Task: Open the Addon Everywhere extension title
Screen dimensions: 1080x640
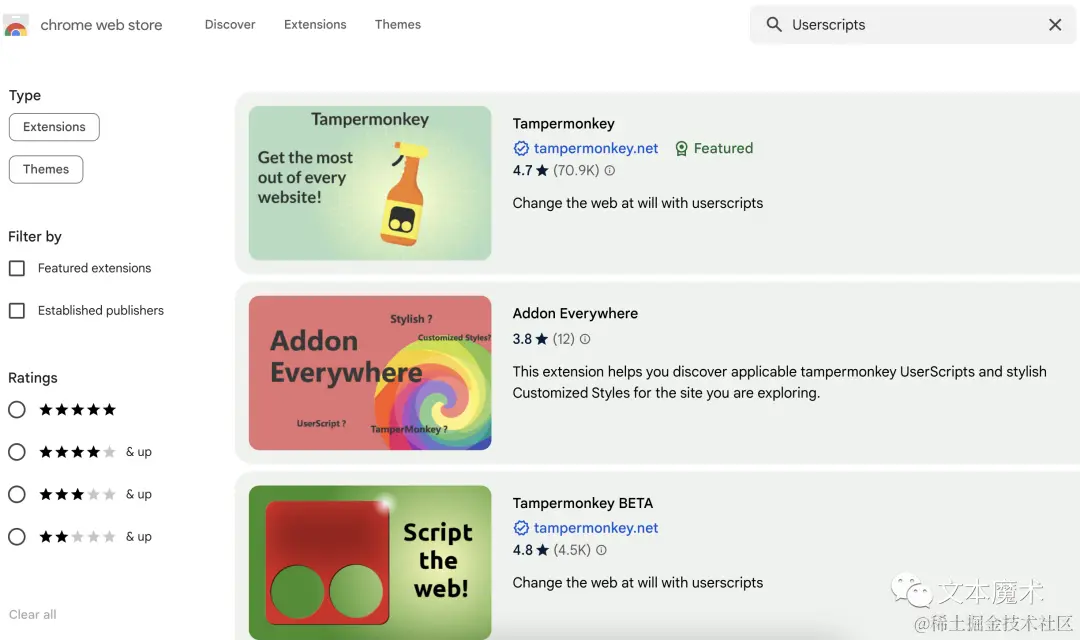Action: point(575,313)
